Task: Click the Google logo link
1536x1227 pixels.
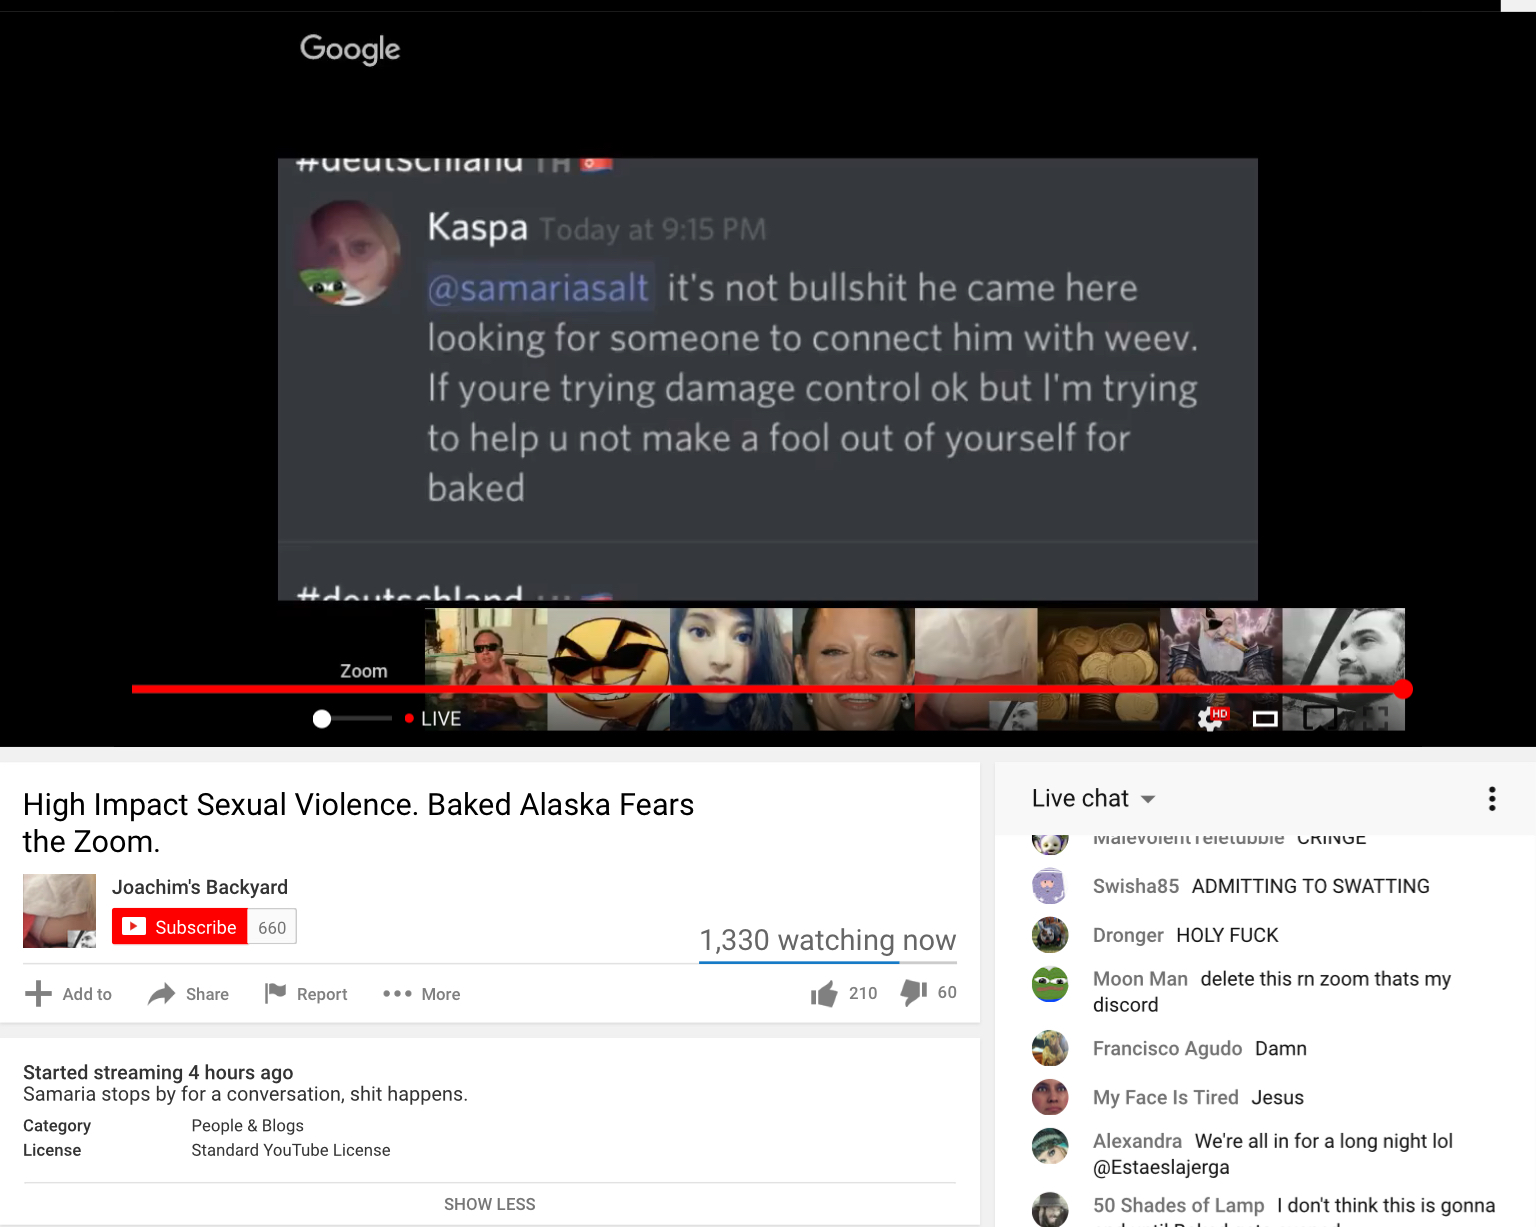Action: click(350, 49)
